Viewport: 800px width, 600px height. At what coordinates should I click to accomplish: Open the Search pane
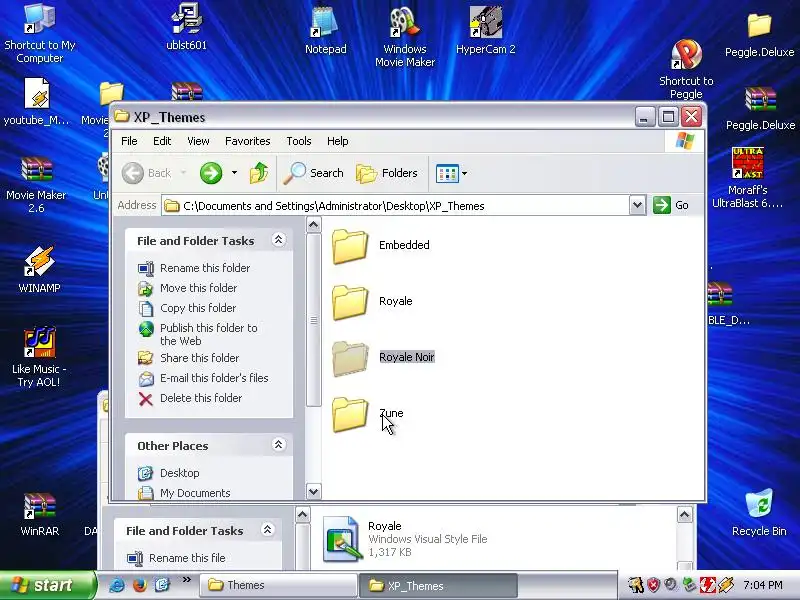[314, 173]
